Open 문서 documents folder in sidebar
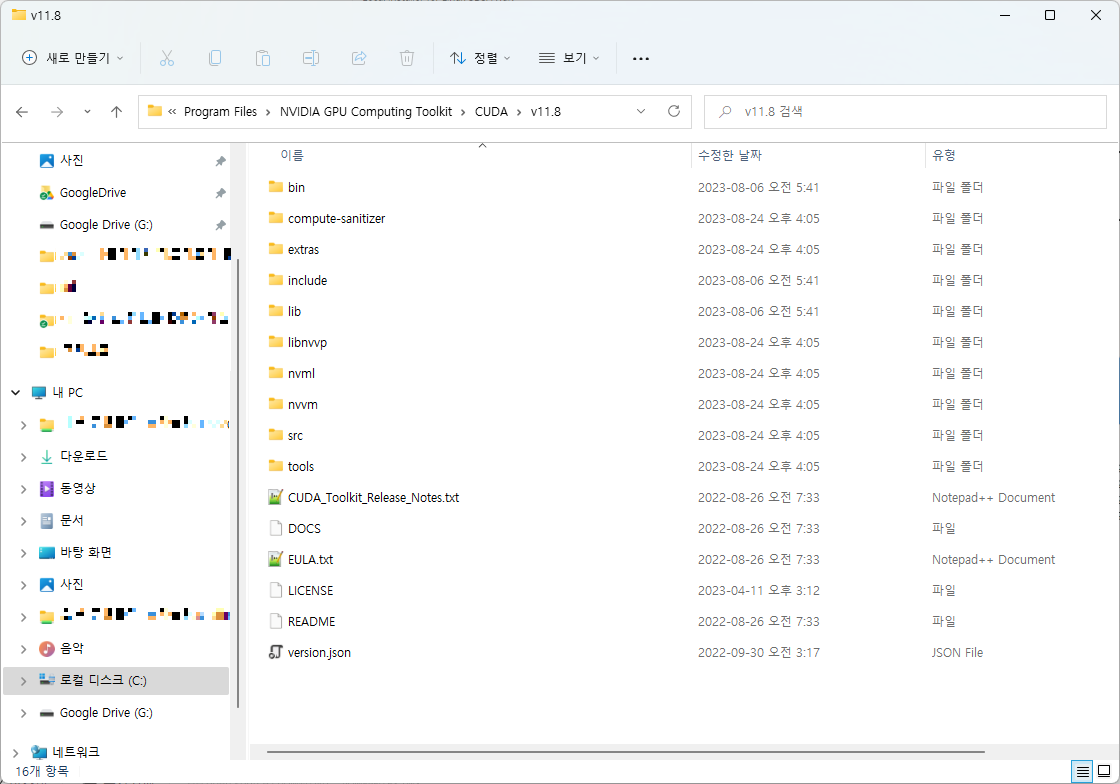1120x784 pixels. pos(71,521)
